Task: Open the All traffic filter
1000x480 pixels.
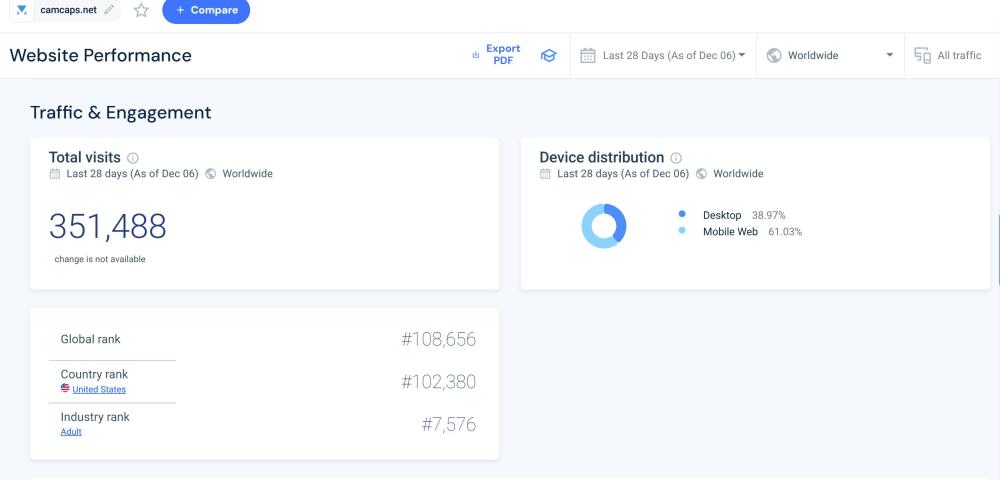Action: point(958,56)
